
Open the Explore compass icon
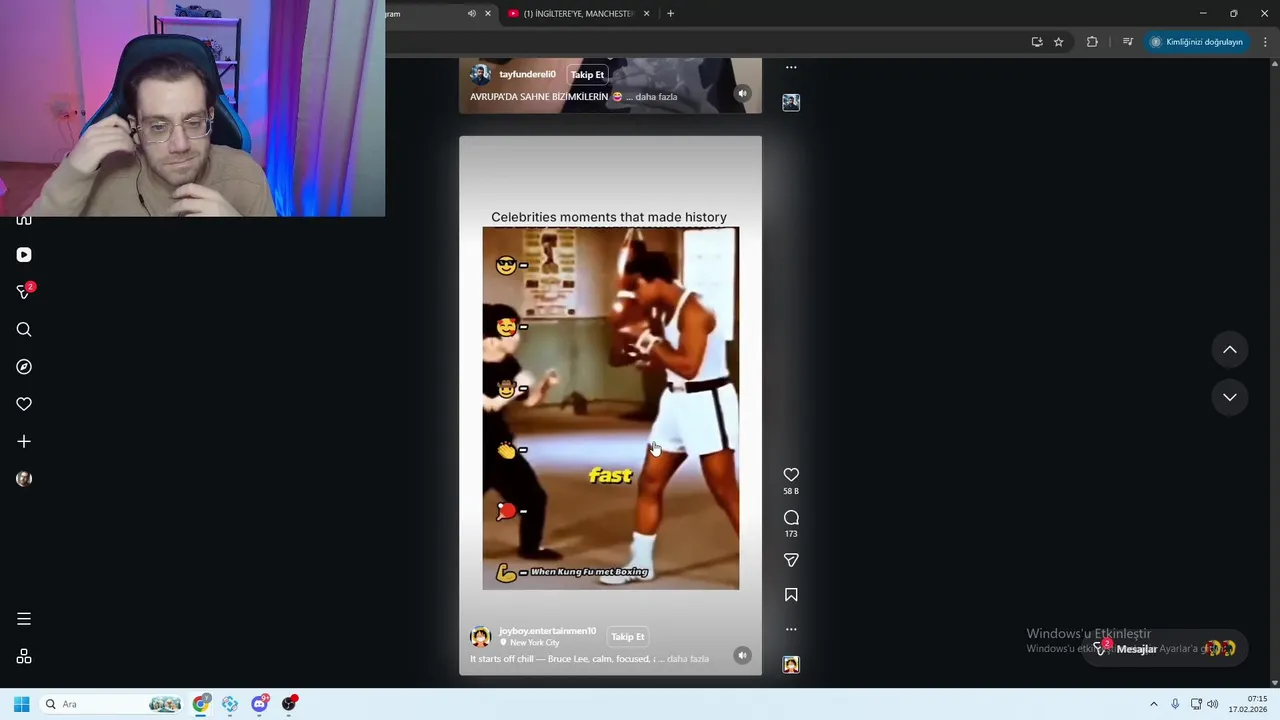coord(24,367)
